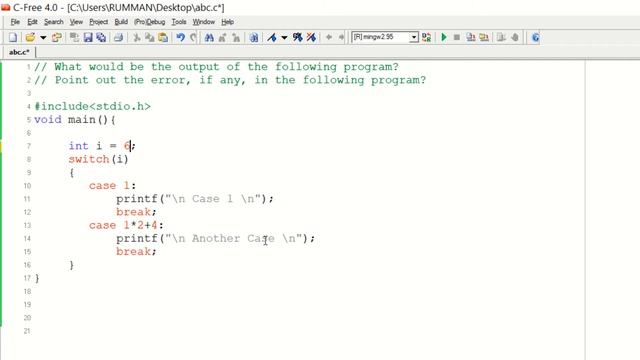Open the Help menu
The width and height of the screenshot is (640, 360).
tap(227, 22)
